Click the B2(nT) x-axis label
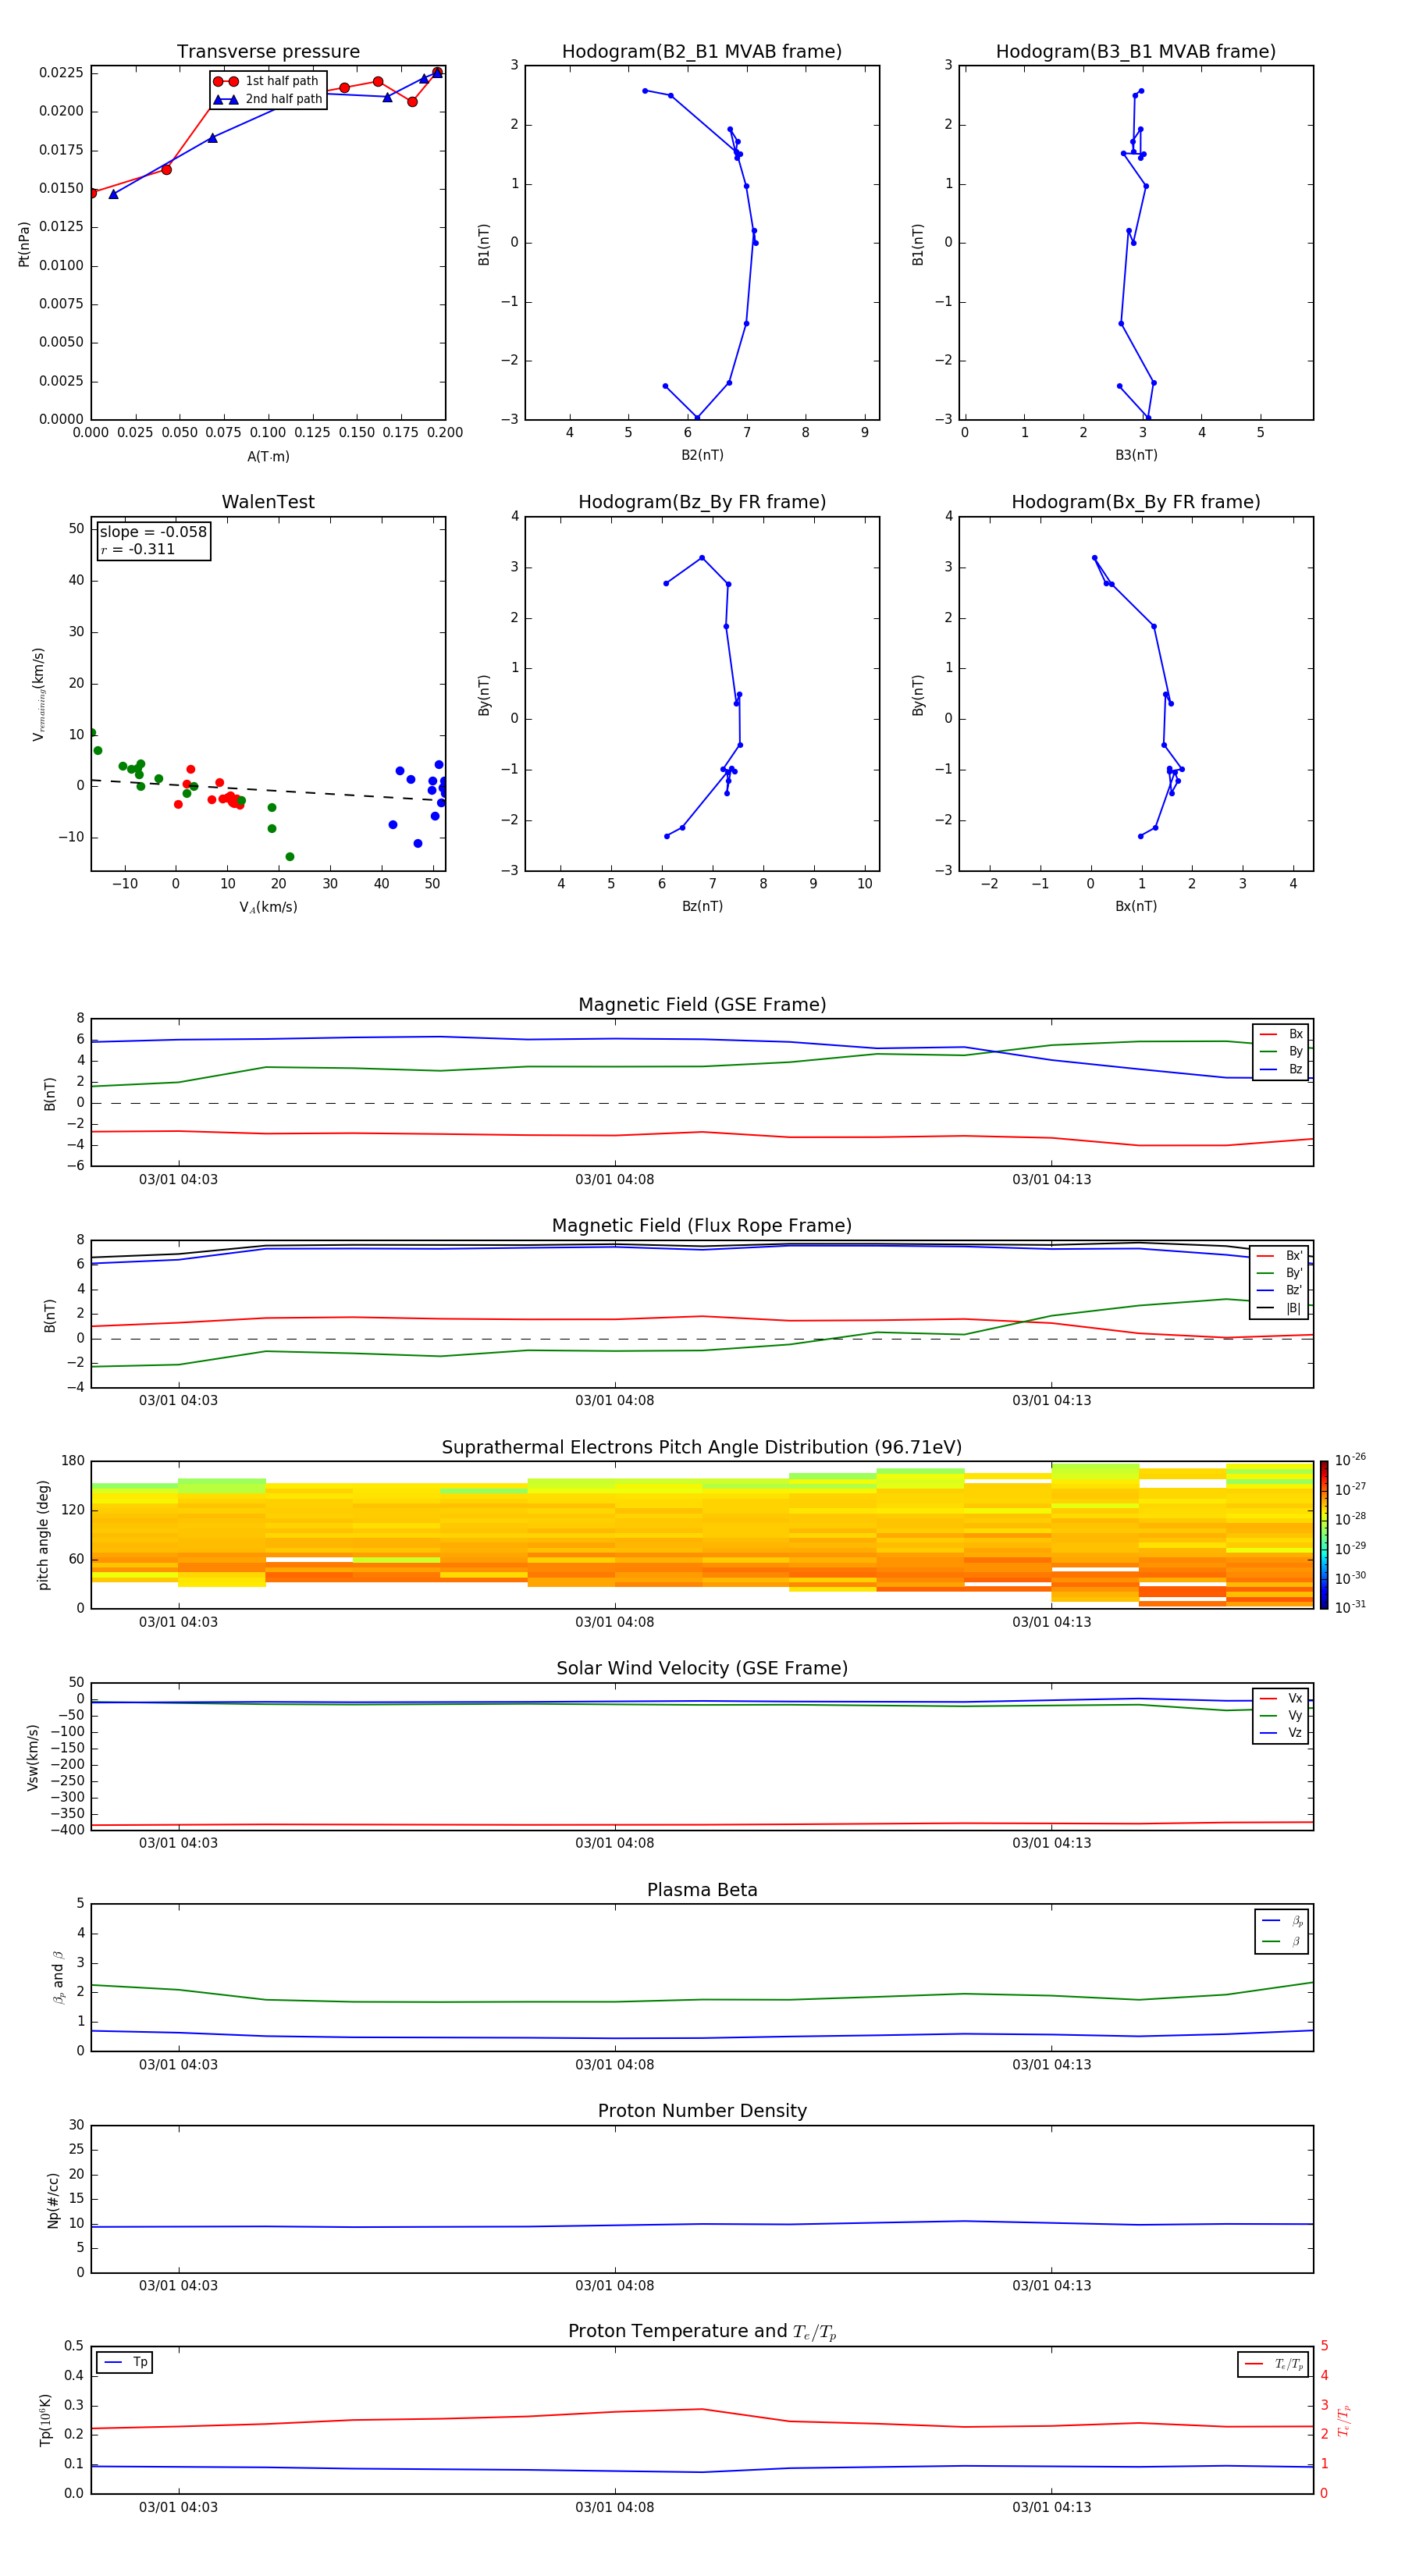The width and height of the screenshot is (1405, 2576). coord(702,455)
